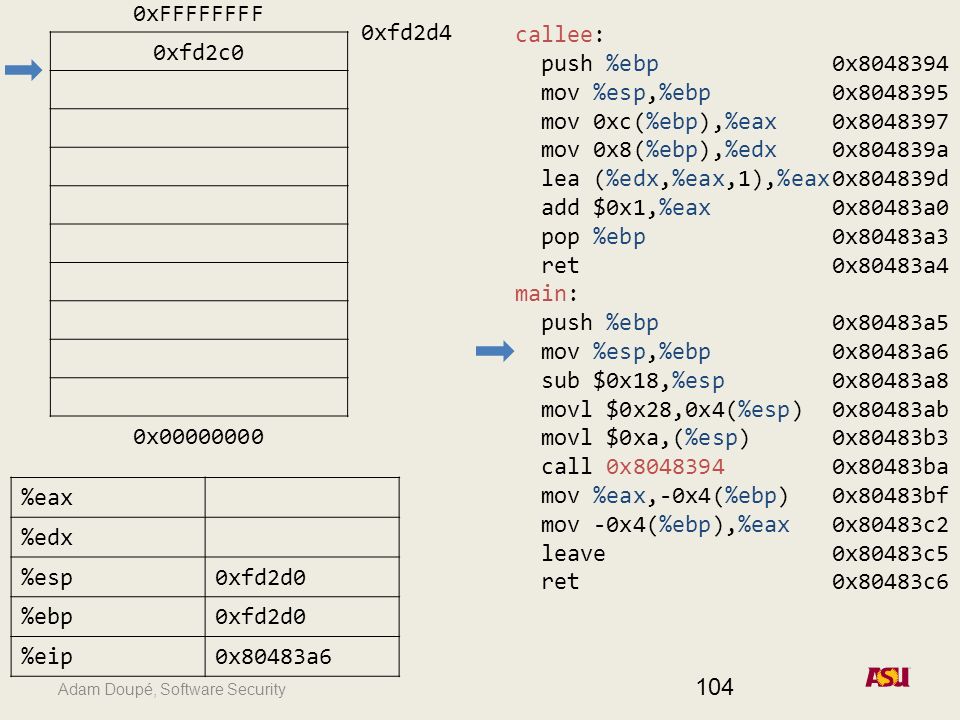This screenshot has width=960, height=720.
Task: Click the 0xfd2d4 address label
Action: (406, 32)
